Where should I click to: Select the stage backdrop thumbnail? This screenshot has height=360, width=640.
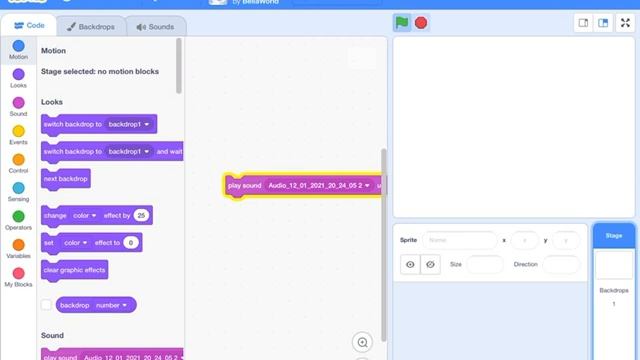click(x=614, y=265)
